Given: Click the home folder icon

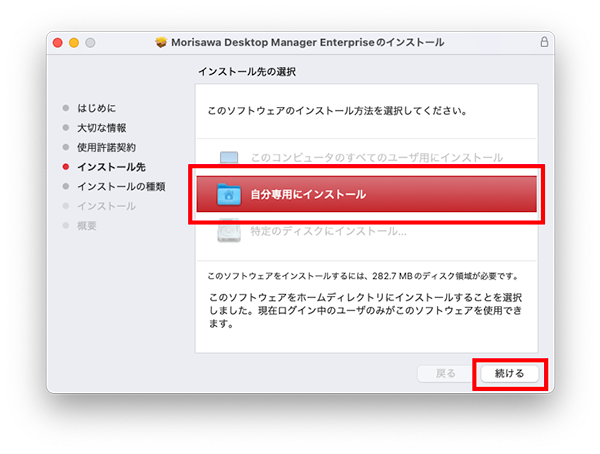Looking at the screenshot, I should [x=229, y=194].
